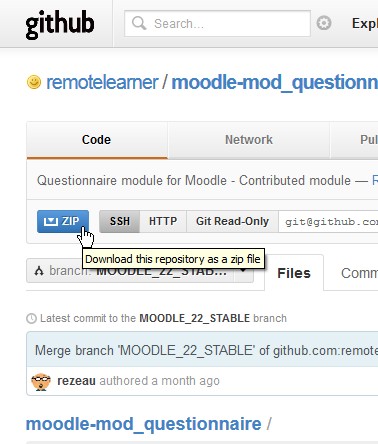Expand the MOODLE_22_STABLE branch dropdown
The image size is (378, 444).
[140, 271]
